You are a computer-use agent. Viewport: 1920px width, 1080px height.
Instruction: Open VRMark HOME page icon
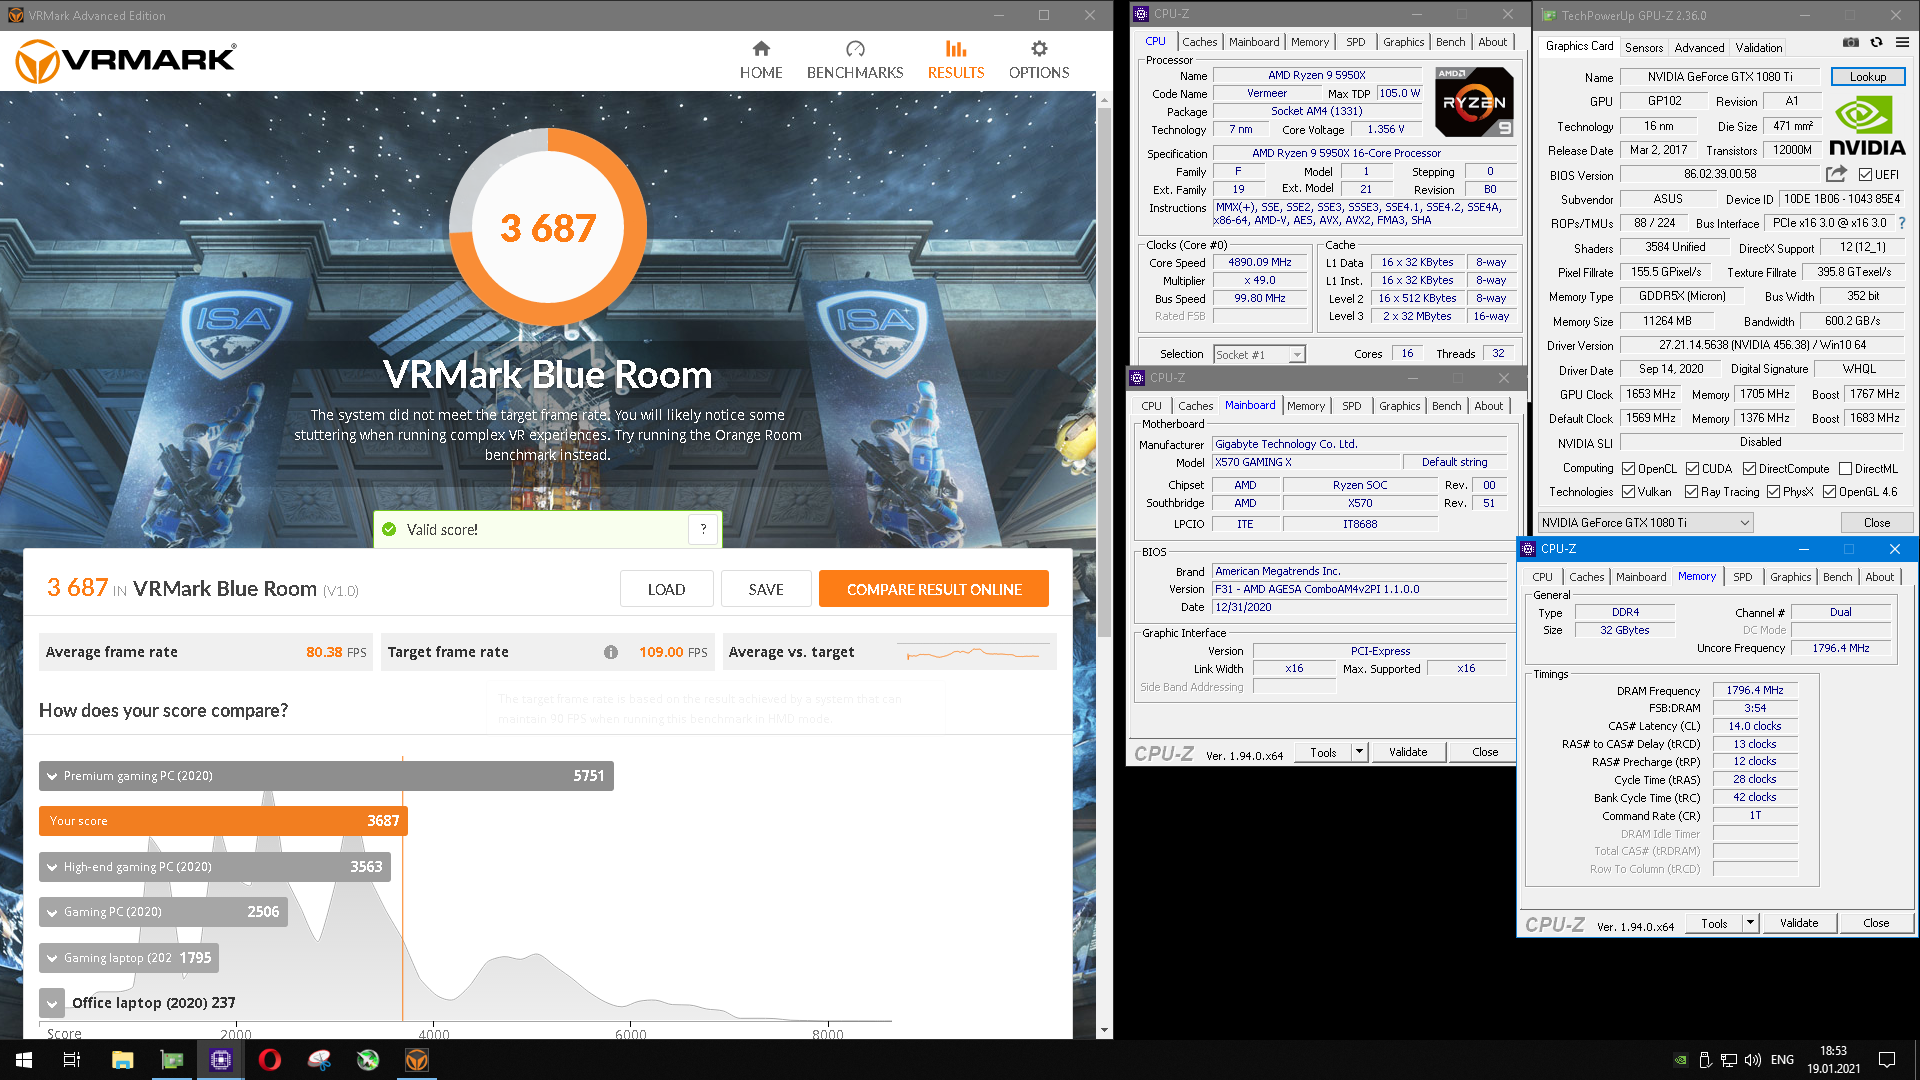(761, 49)
